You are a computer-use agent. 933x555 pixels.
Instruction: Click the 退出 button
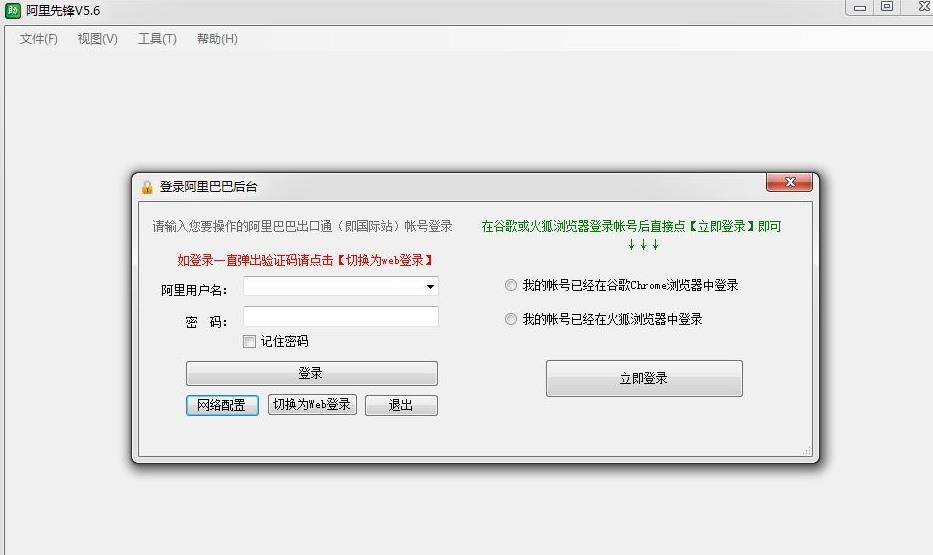[x=401, y=405]
